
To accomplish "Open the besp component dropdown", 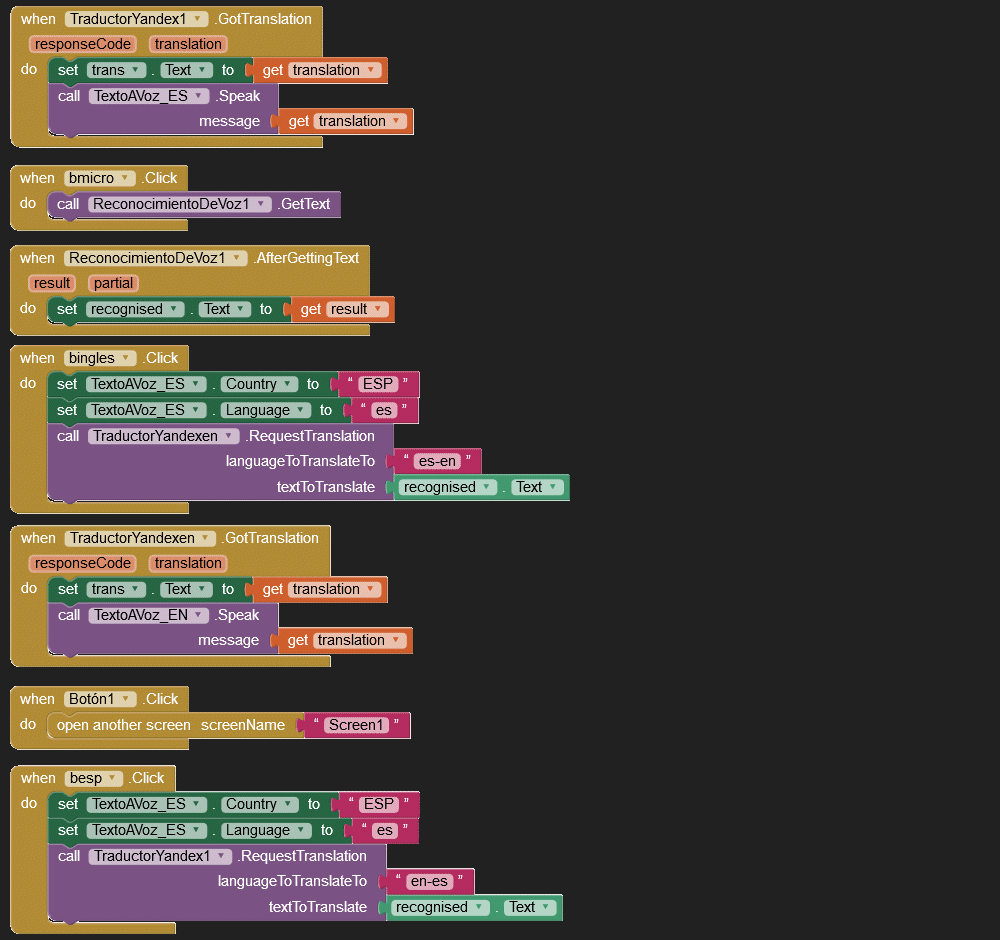I will pos(115,778).
